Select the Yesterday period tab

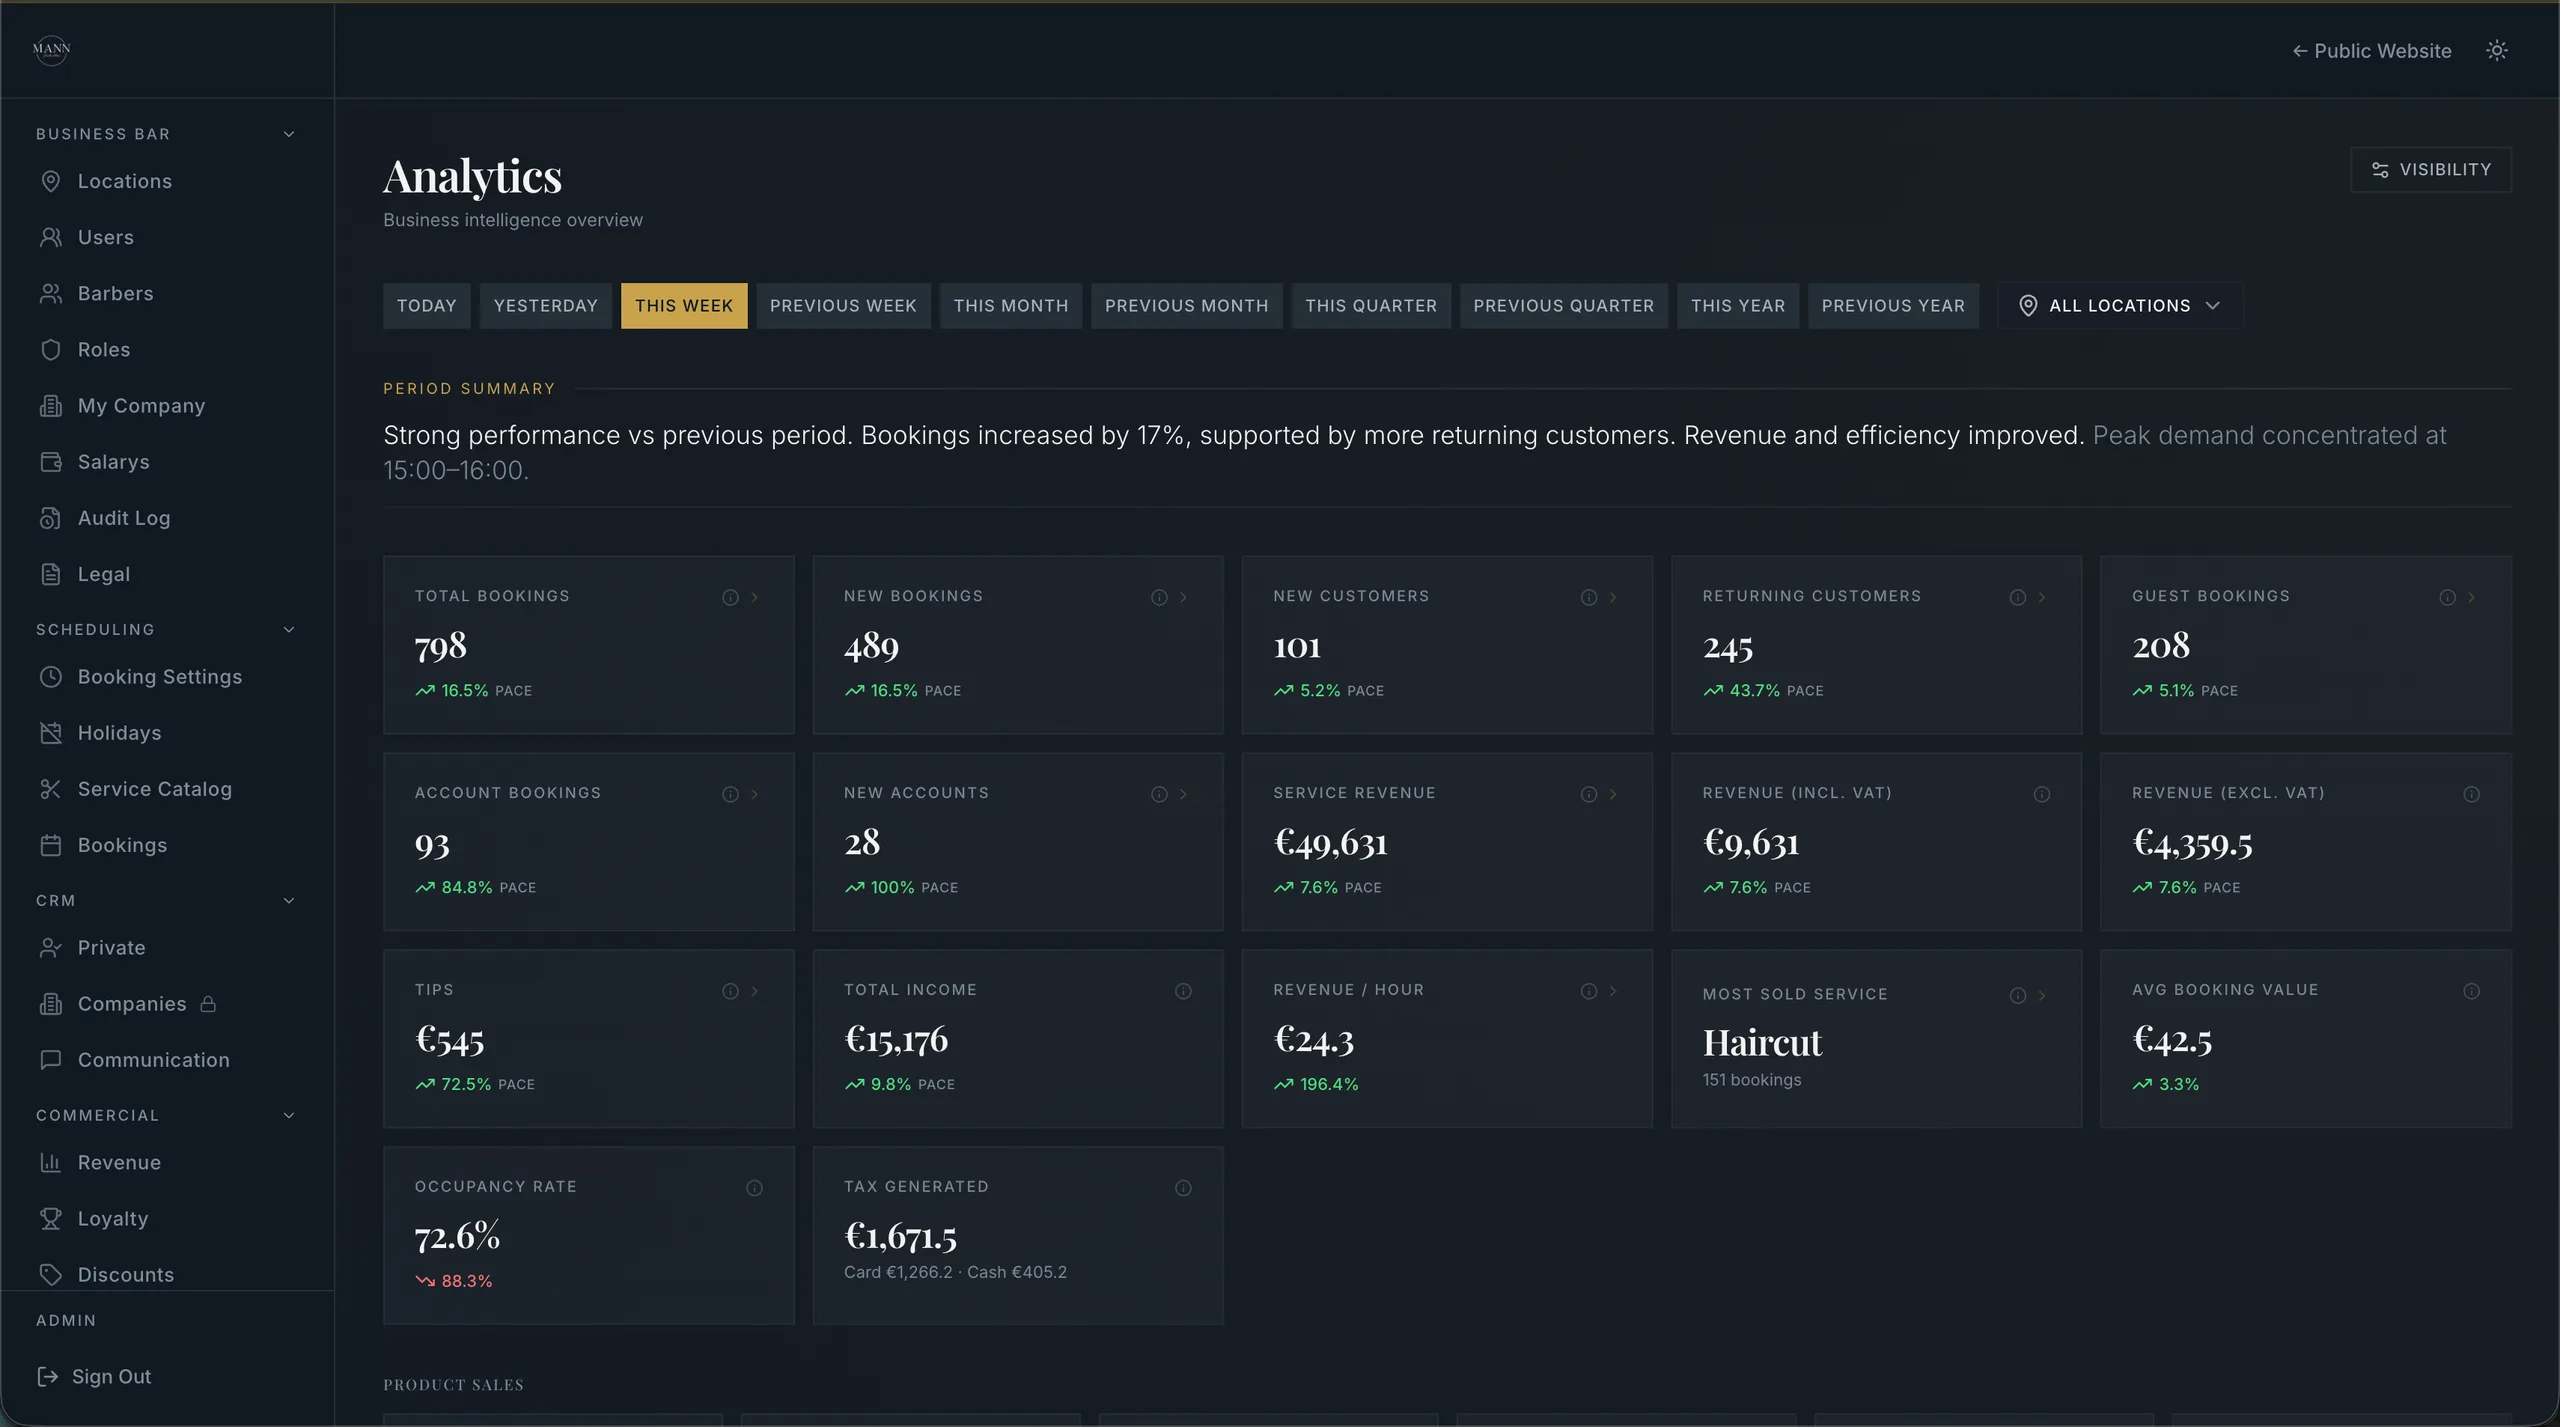[545, 306]
